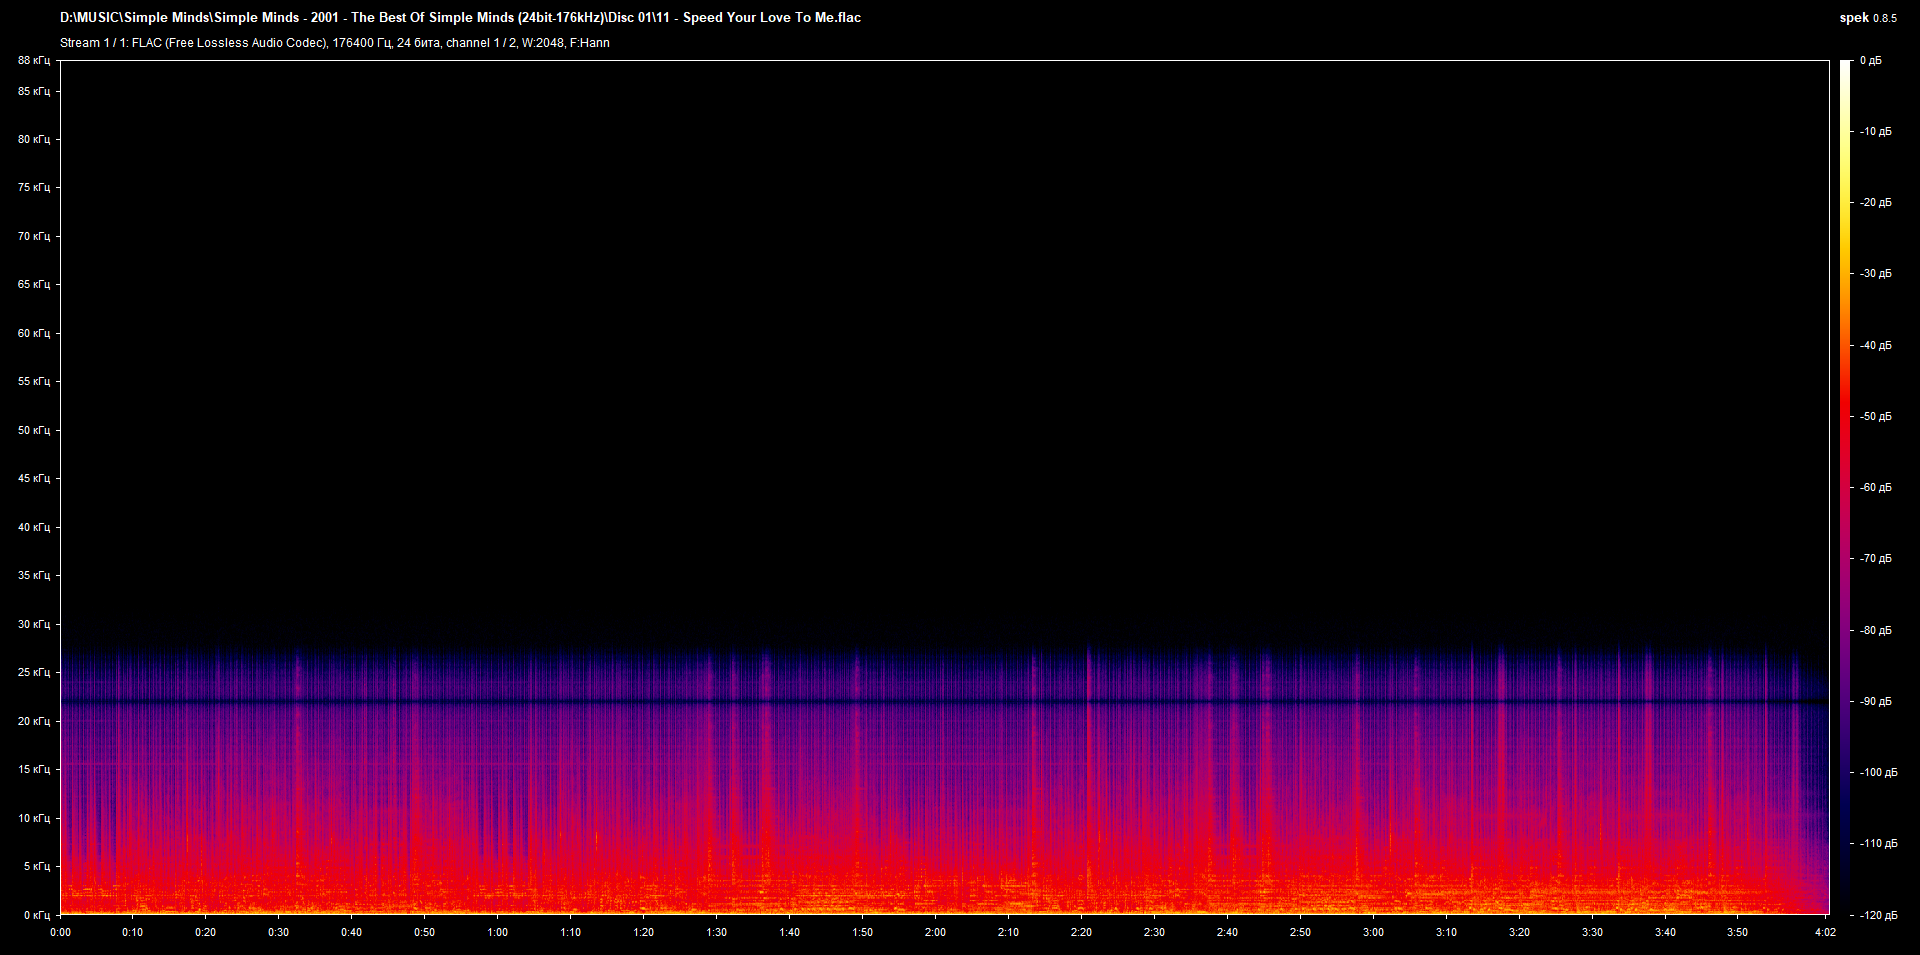
Task: Click the 0 кГц frequency label
Action: coord(37,915)
